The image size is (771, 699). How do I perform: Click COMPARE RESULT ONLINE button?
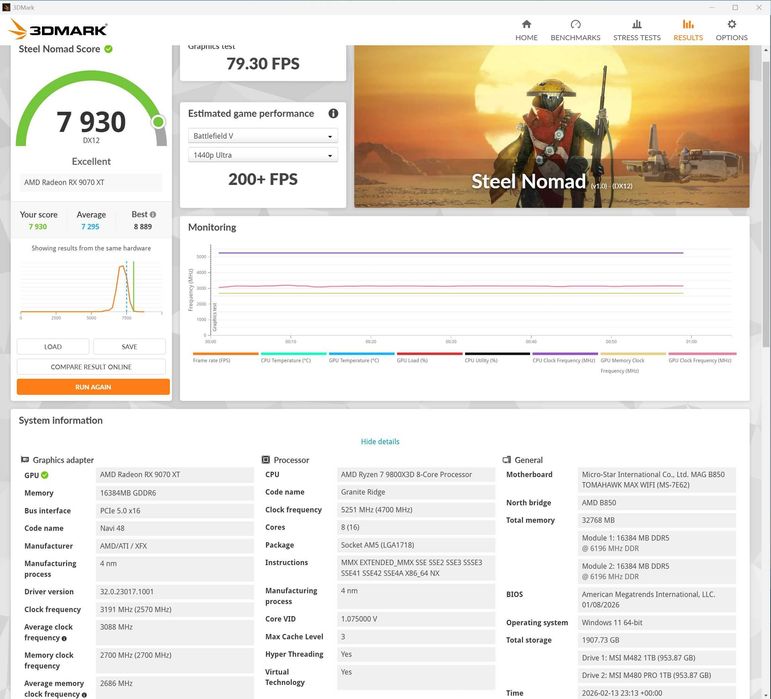[x=91, y=367]
